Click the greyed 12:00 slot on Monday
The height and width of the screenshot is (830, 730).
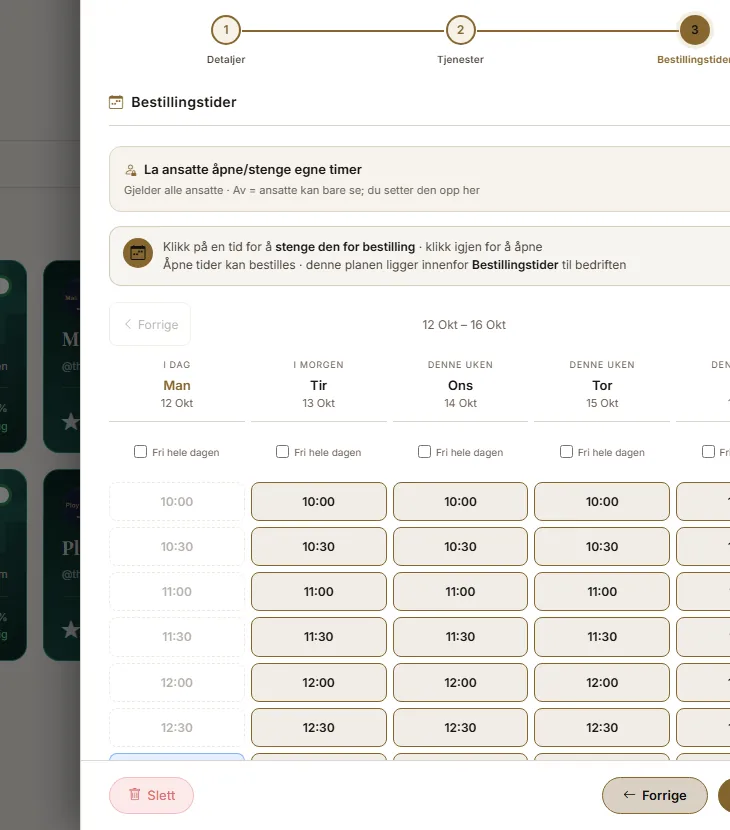point(177,682)
